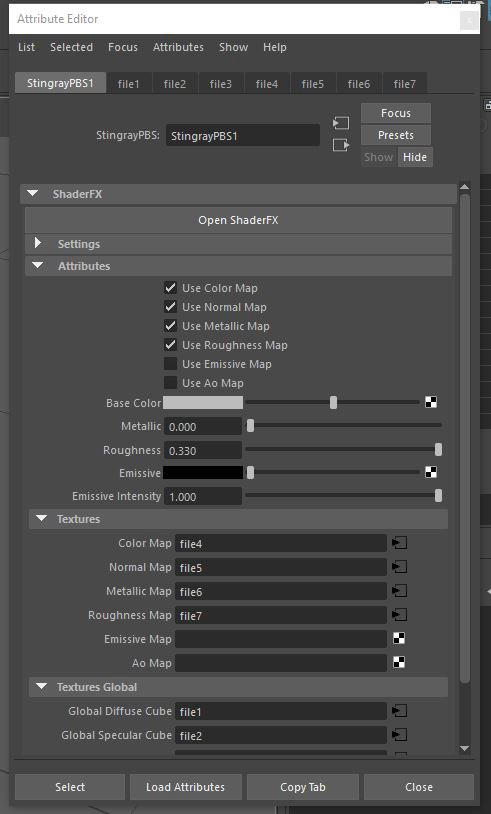Click Base Color checker map button

click(431, 402)
